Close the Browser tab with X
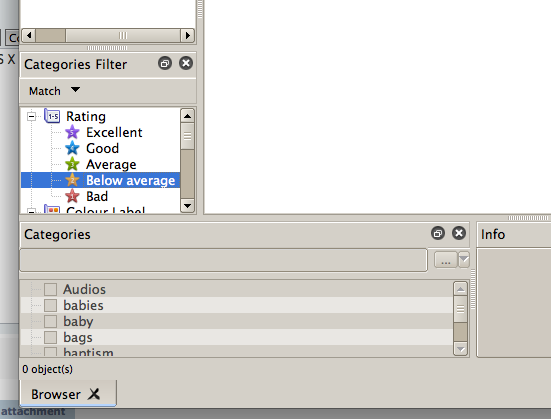The height and width of the screenshot is (419, 551). coord(94,394)
